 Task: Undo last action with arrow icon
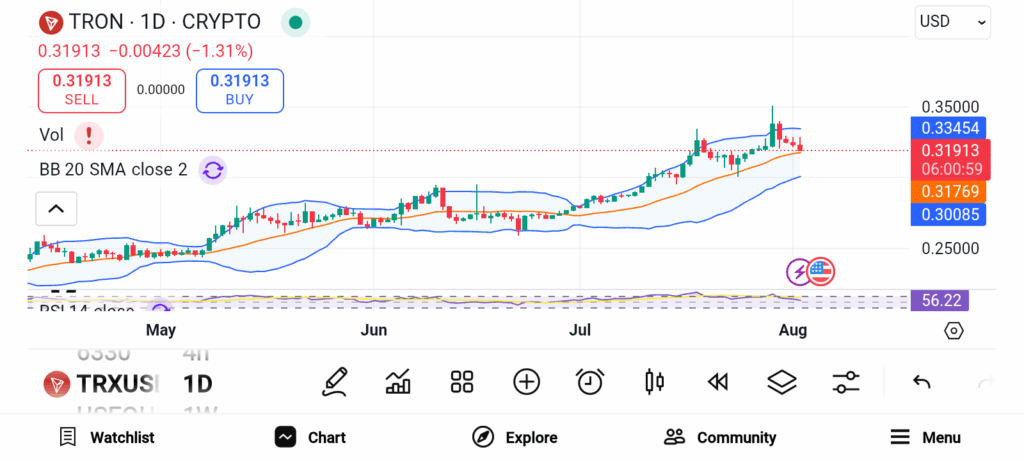[922, 381]
